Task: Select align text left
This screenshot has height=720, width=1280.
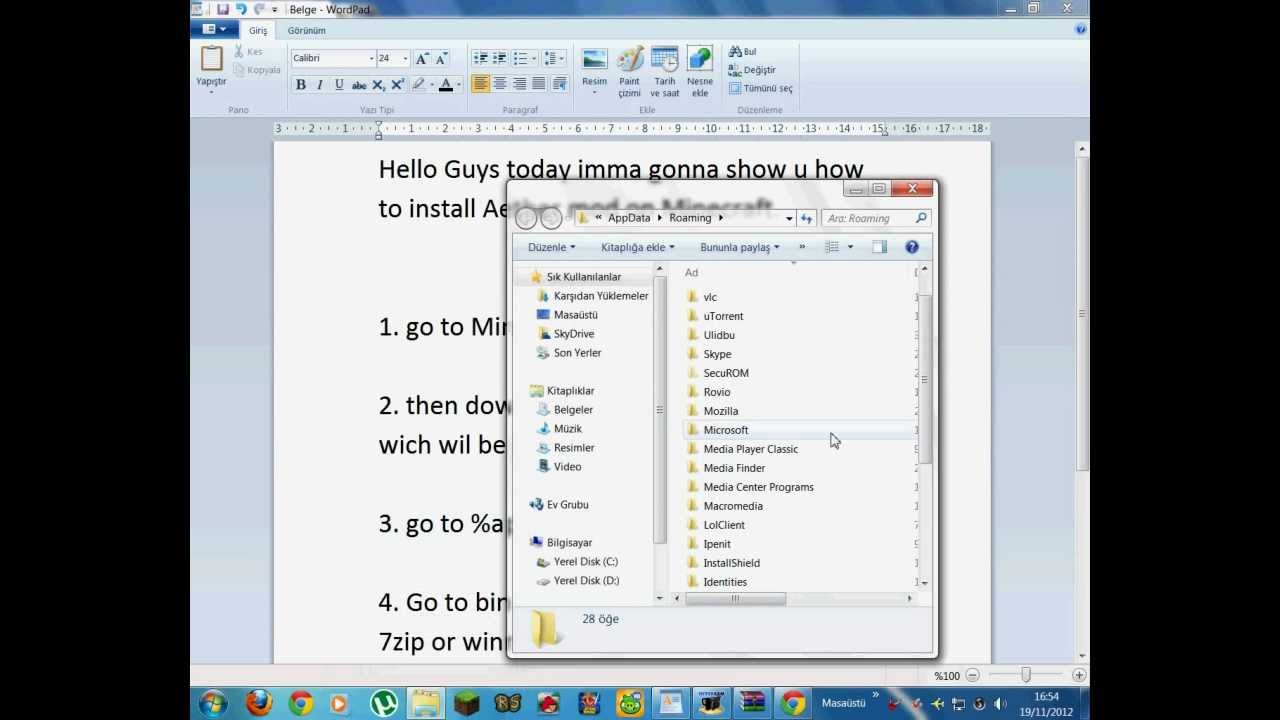Action: click(x=481, y=84)
